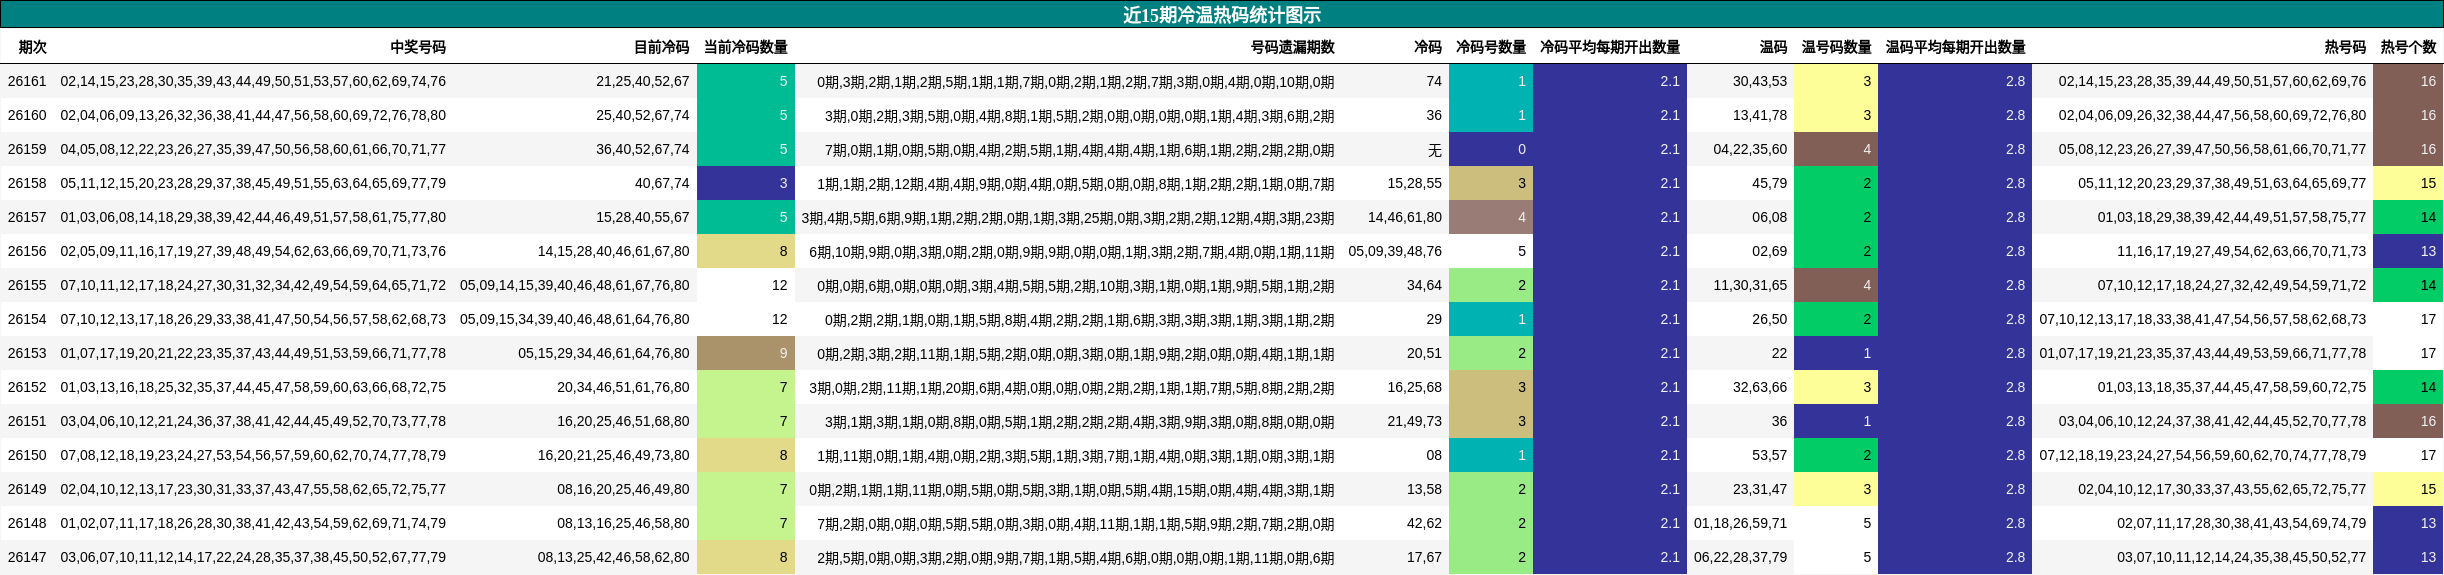
Task: Click the 中奖号码 column header
Action: (x=418, y=47)
